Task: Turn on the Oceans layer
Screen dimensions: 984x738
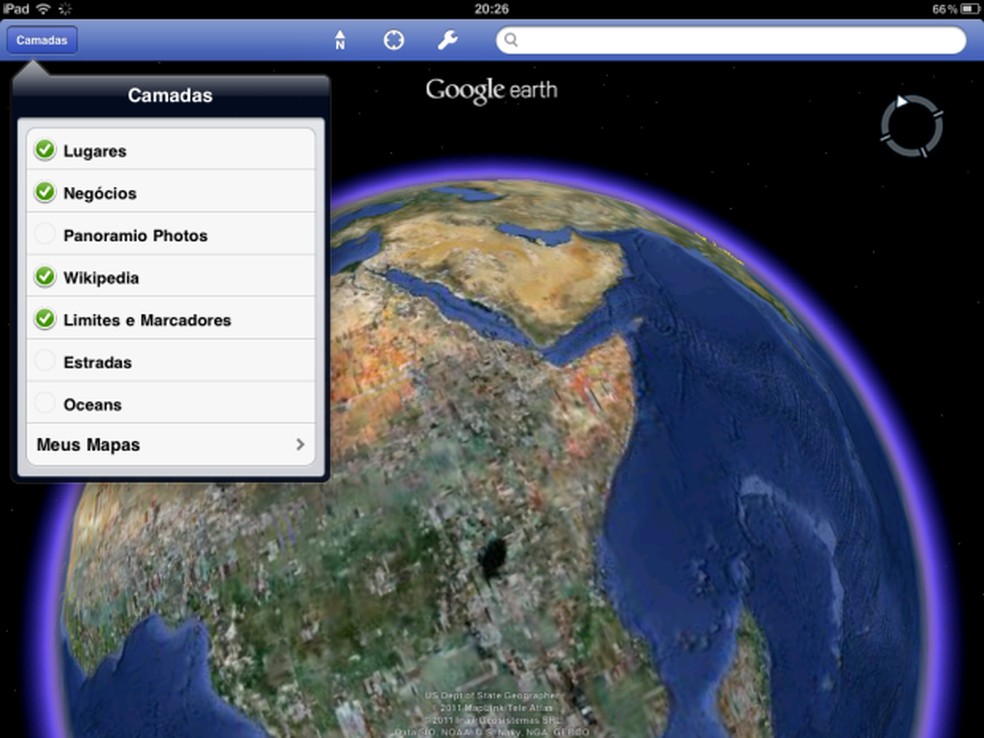Action: (45, 403)
